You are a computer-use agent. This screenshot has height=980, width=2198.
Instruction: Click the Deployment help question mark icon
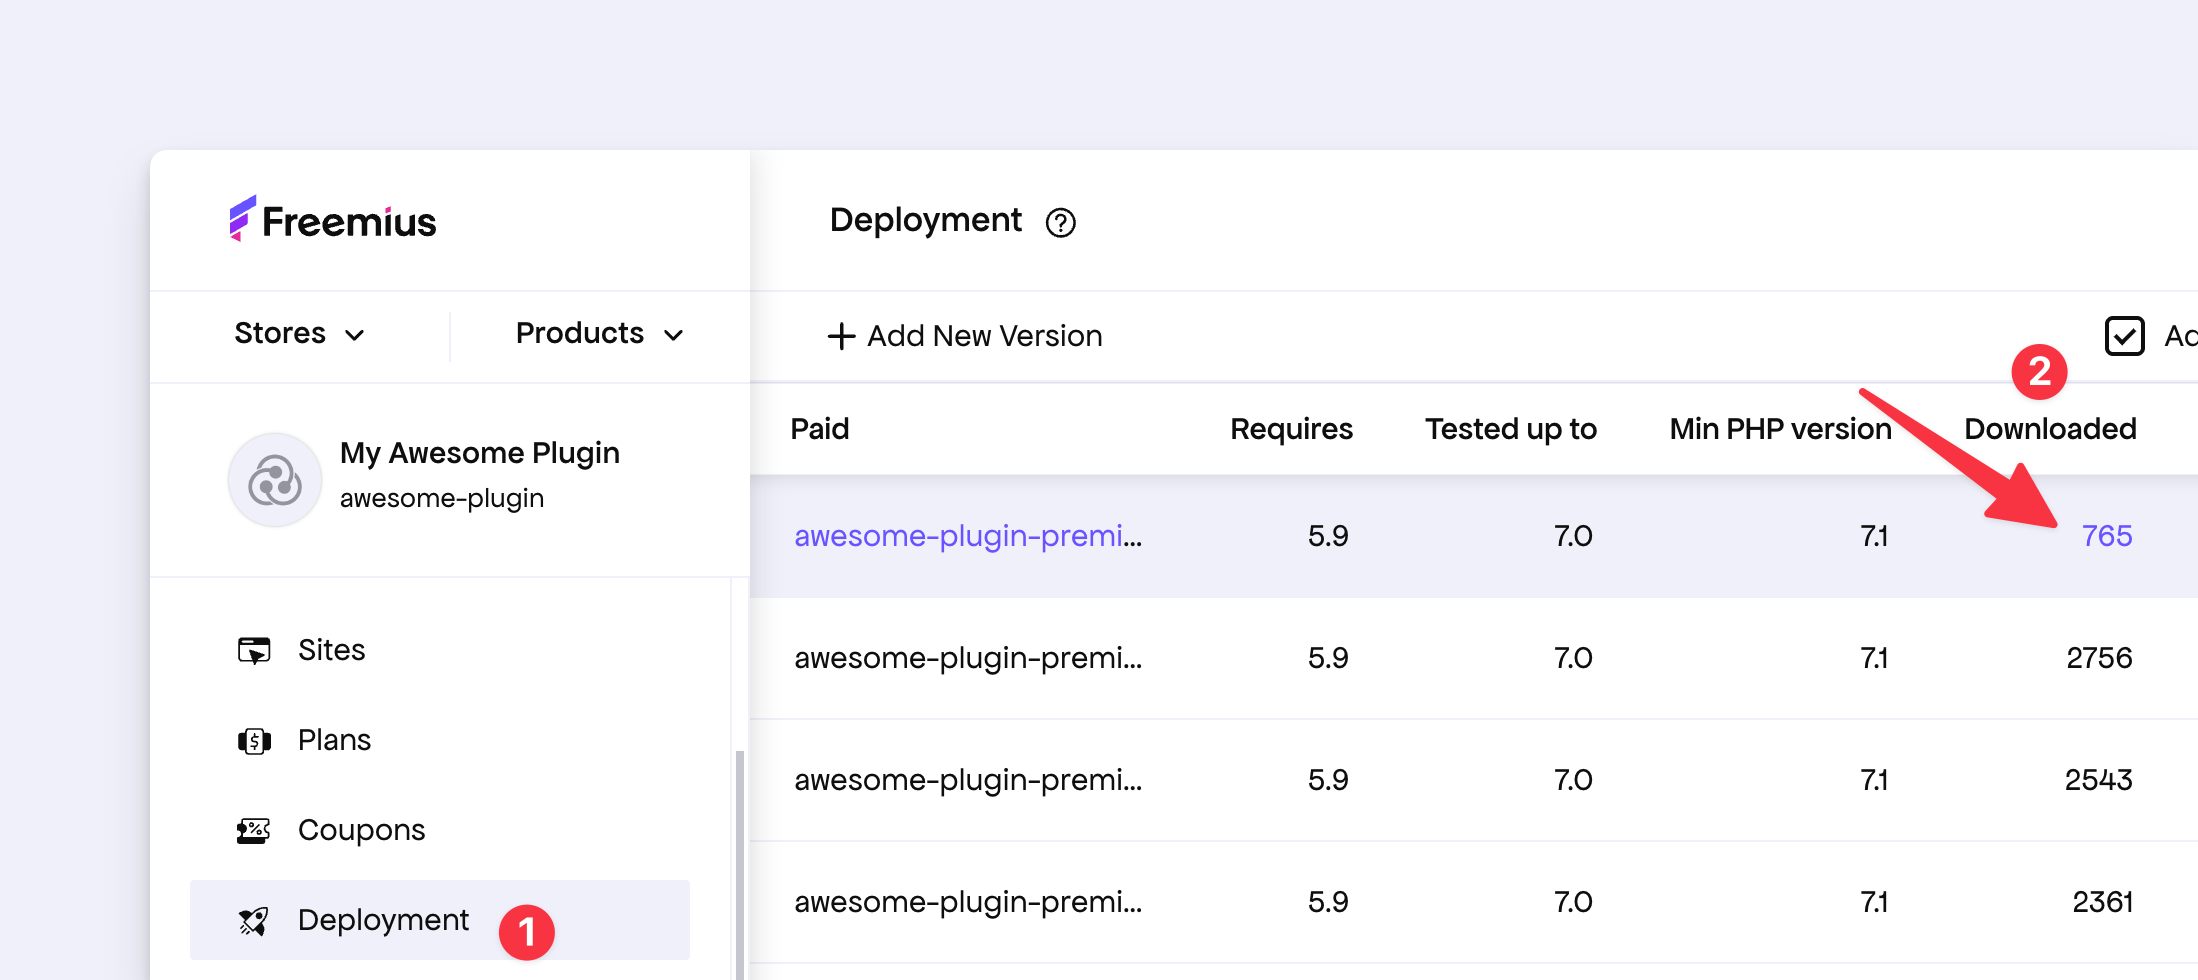(1060, 222)
